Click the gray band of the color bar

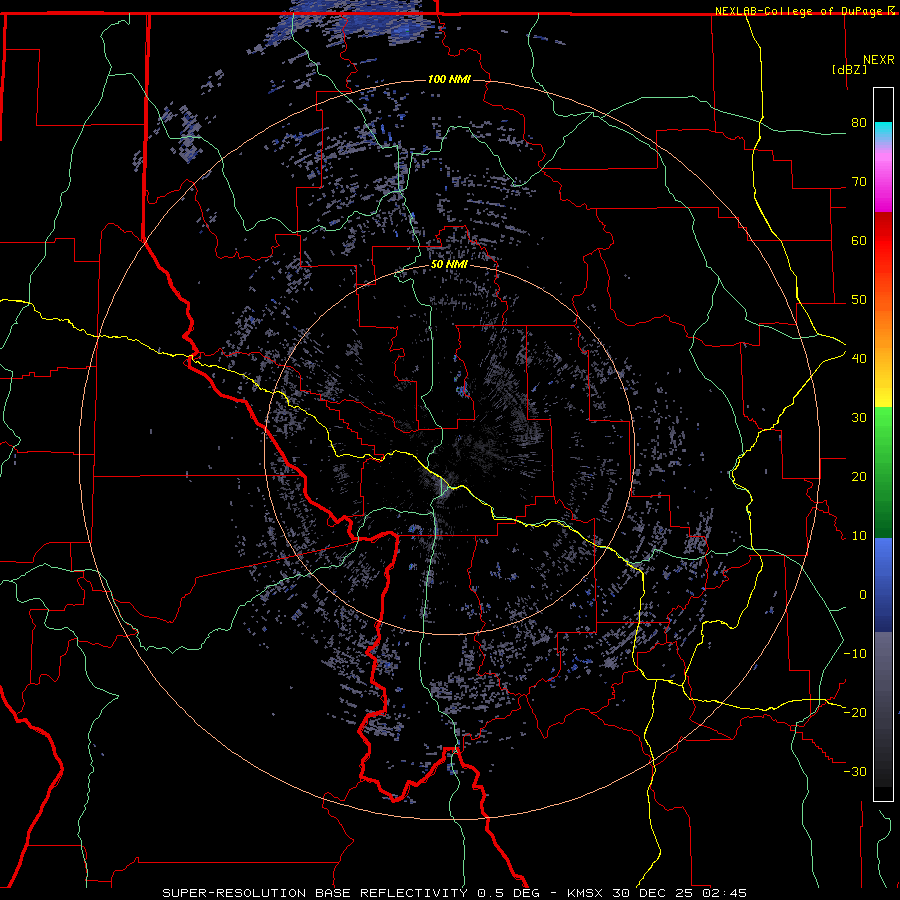click(883, 709)
